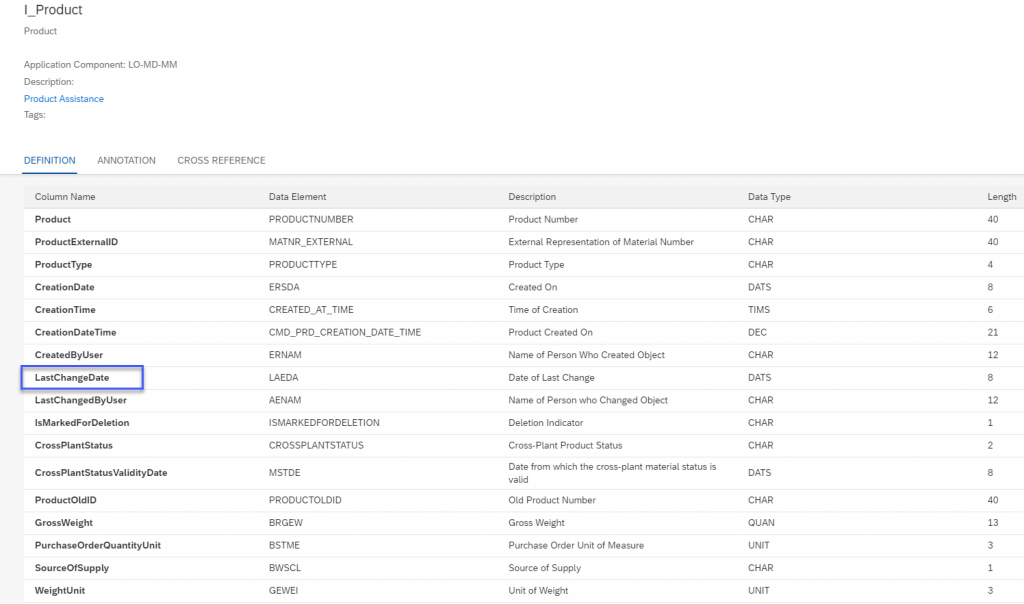Select the Product column name row
The width and height of the screenshot is (1024, 604).
(524, 219)
